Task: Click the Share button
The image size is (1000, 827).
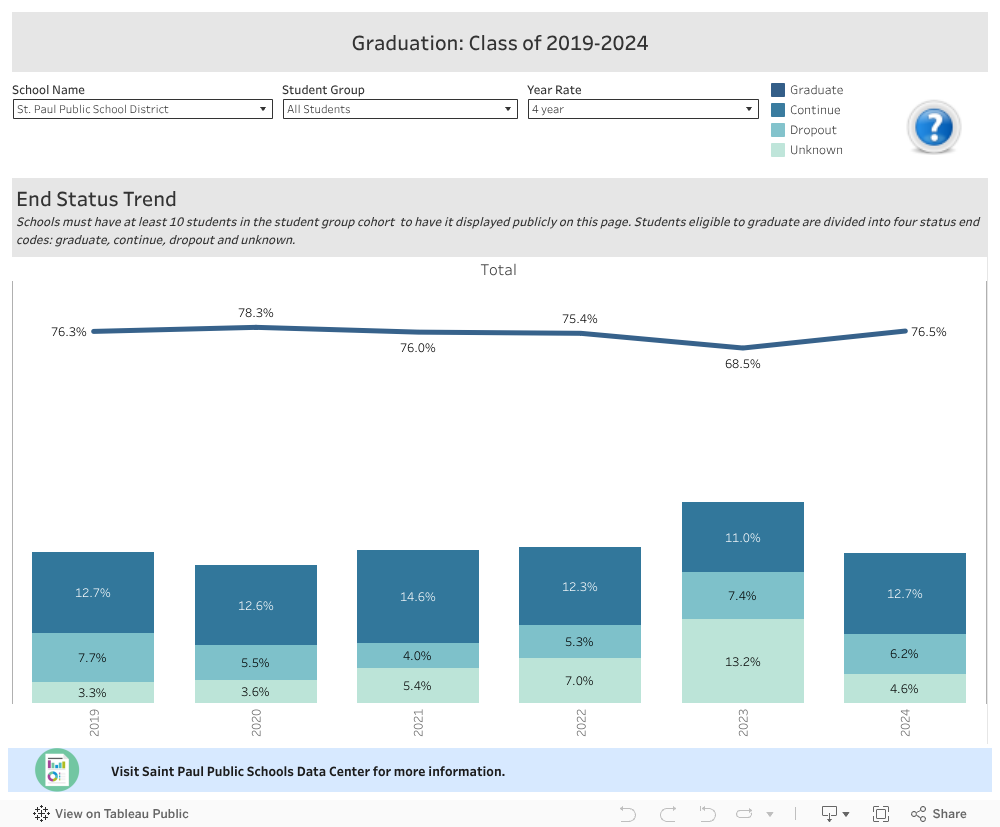Action: click(938, 813)
